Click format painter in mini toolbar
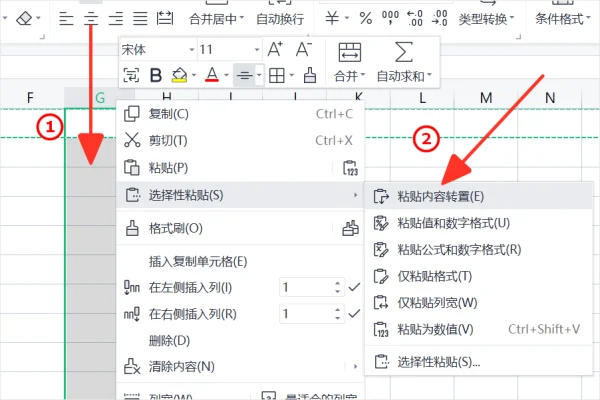This screenshot has height=400, width=600. [310, 75]
